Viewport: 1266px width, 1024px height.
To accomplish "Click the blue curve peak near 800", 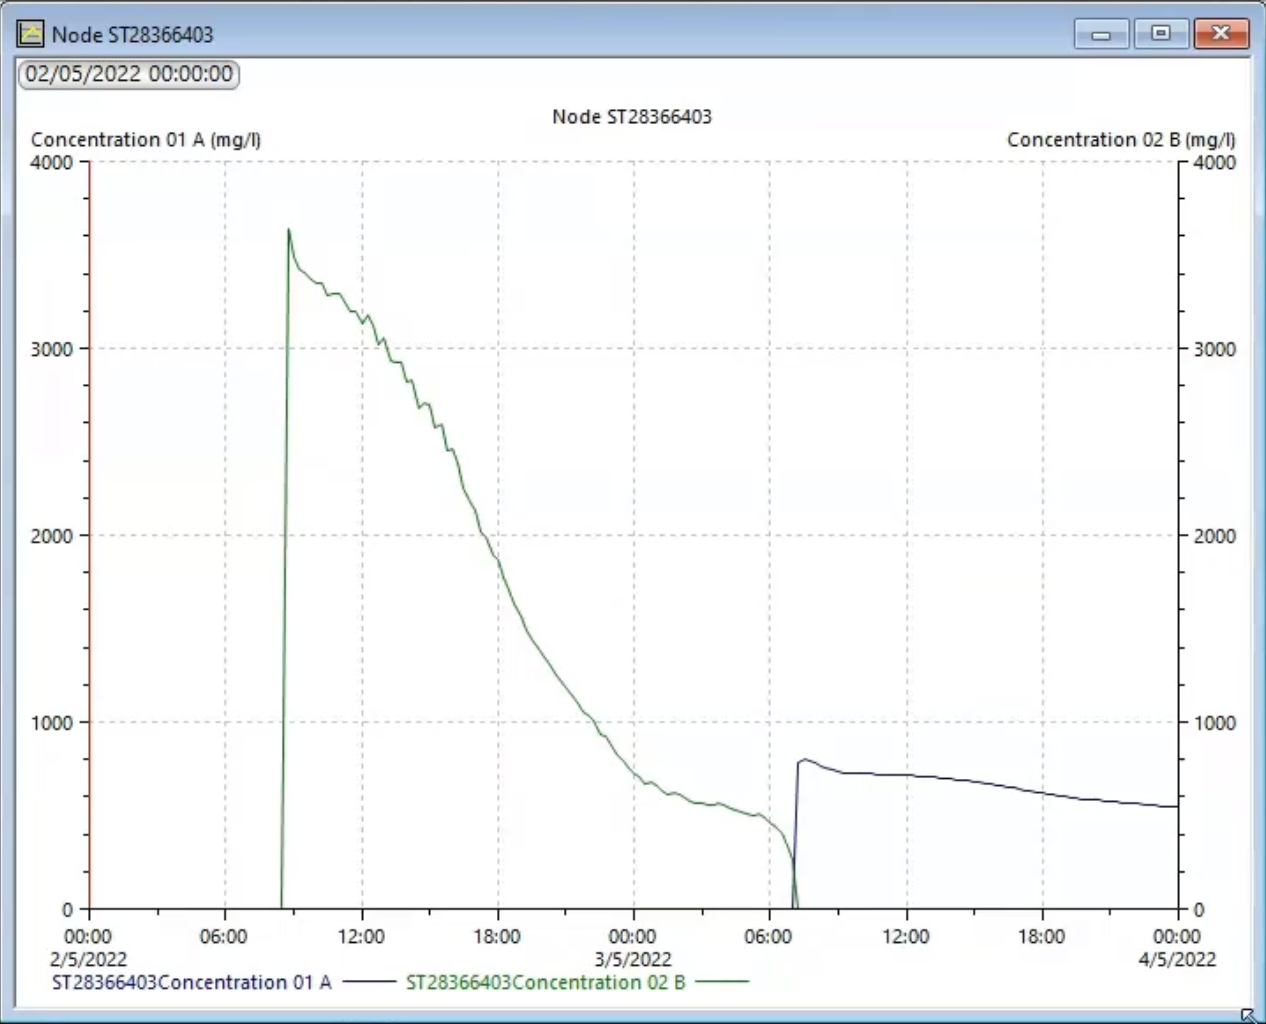I will point(804,760).
